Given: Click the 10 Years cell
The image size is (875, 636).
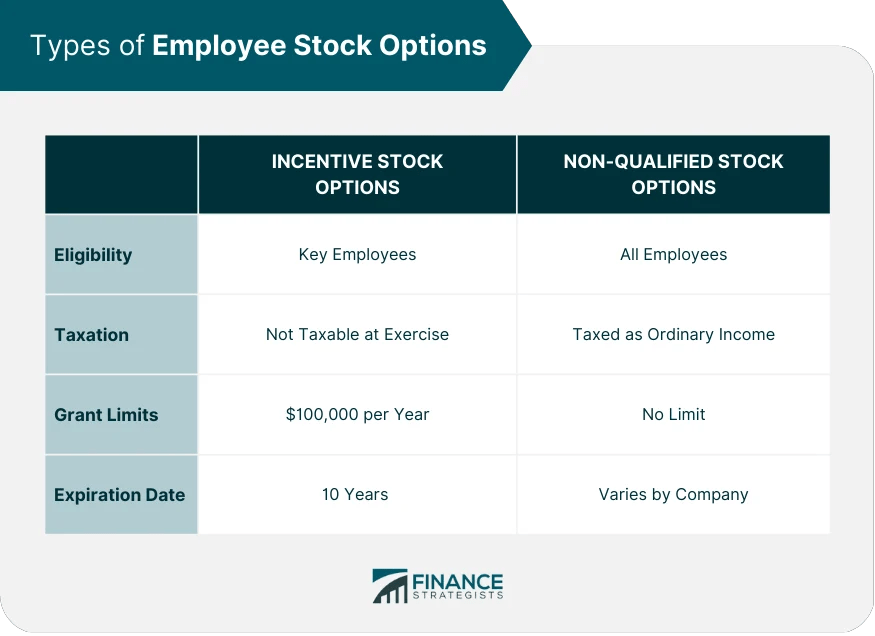Looking at the screenshot, I should click(x=355, y=494).
